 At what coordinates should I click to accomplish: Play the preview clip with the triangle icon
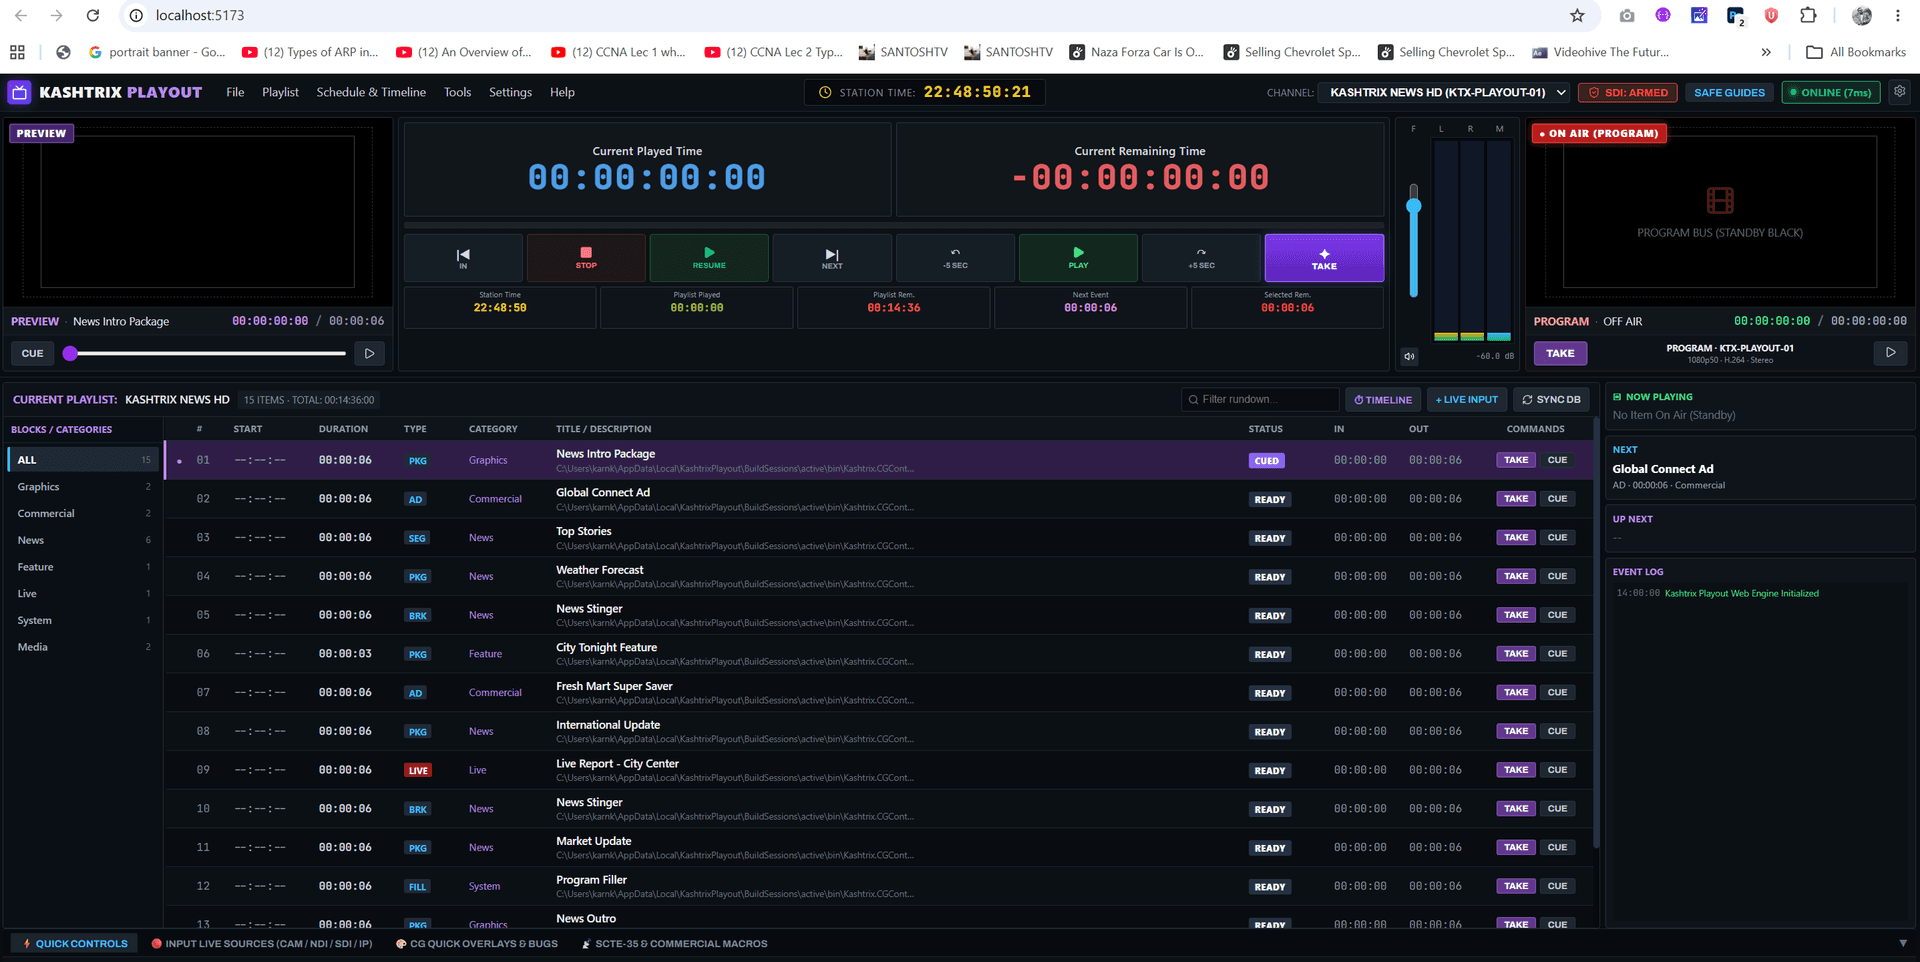pyautogui.click(x=369, y=353)
